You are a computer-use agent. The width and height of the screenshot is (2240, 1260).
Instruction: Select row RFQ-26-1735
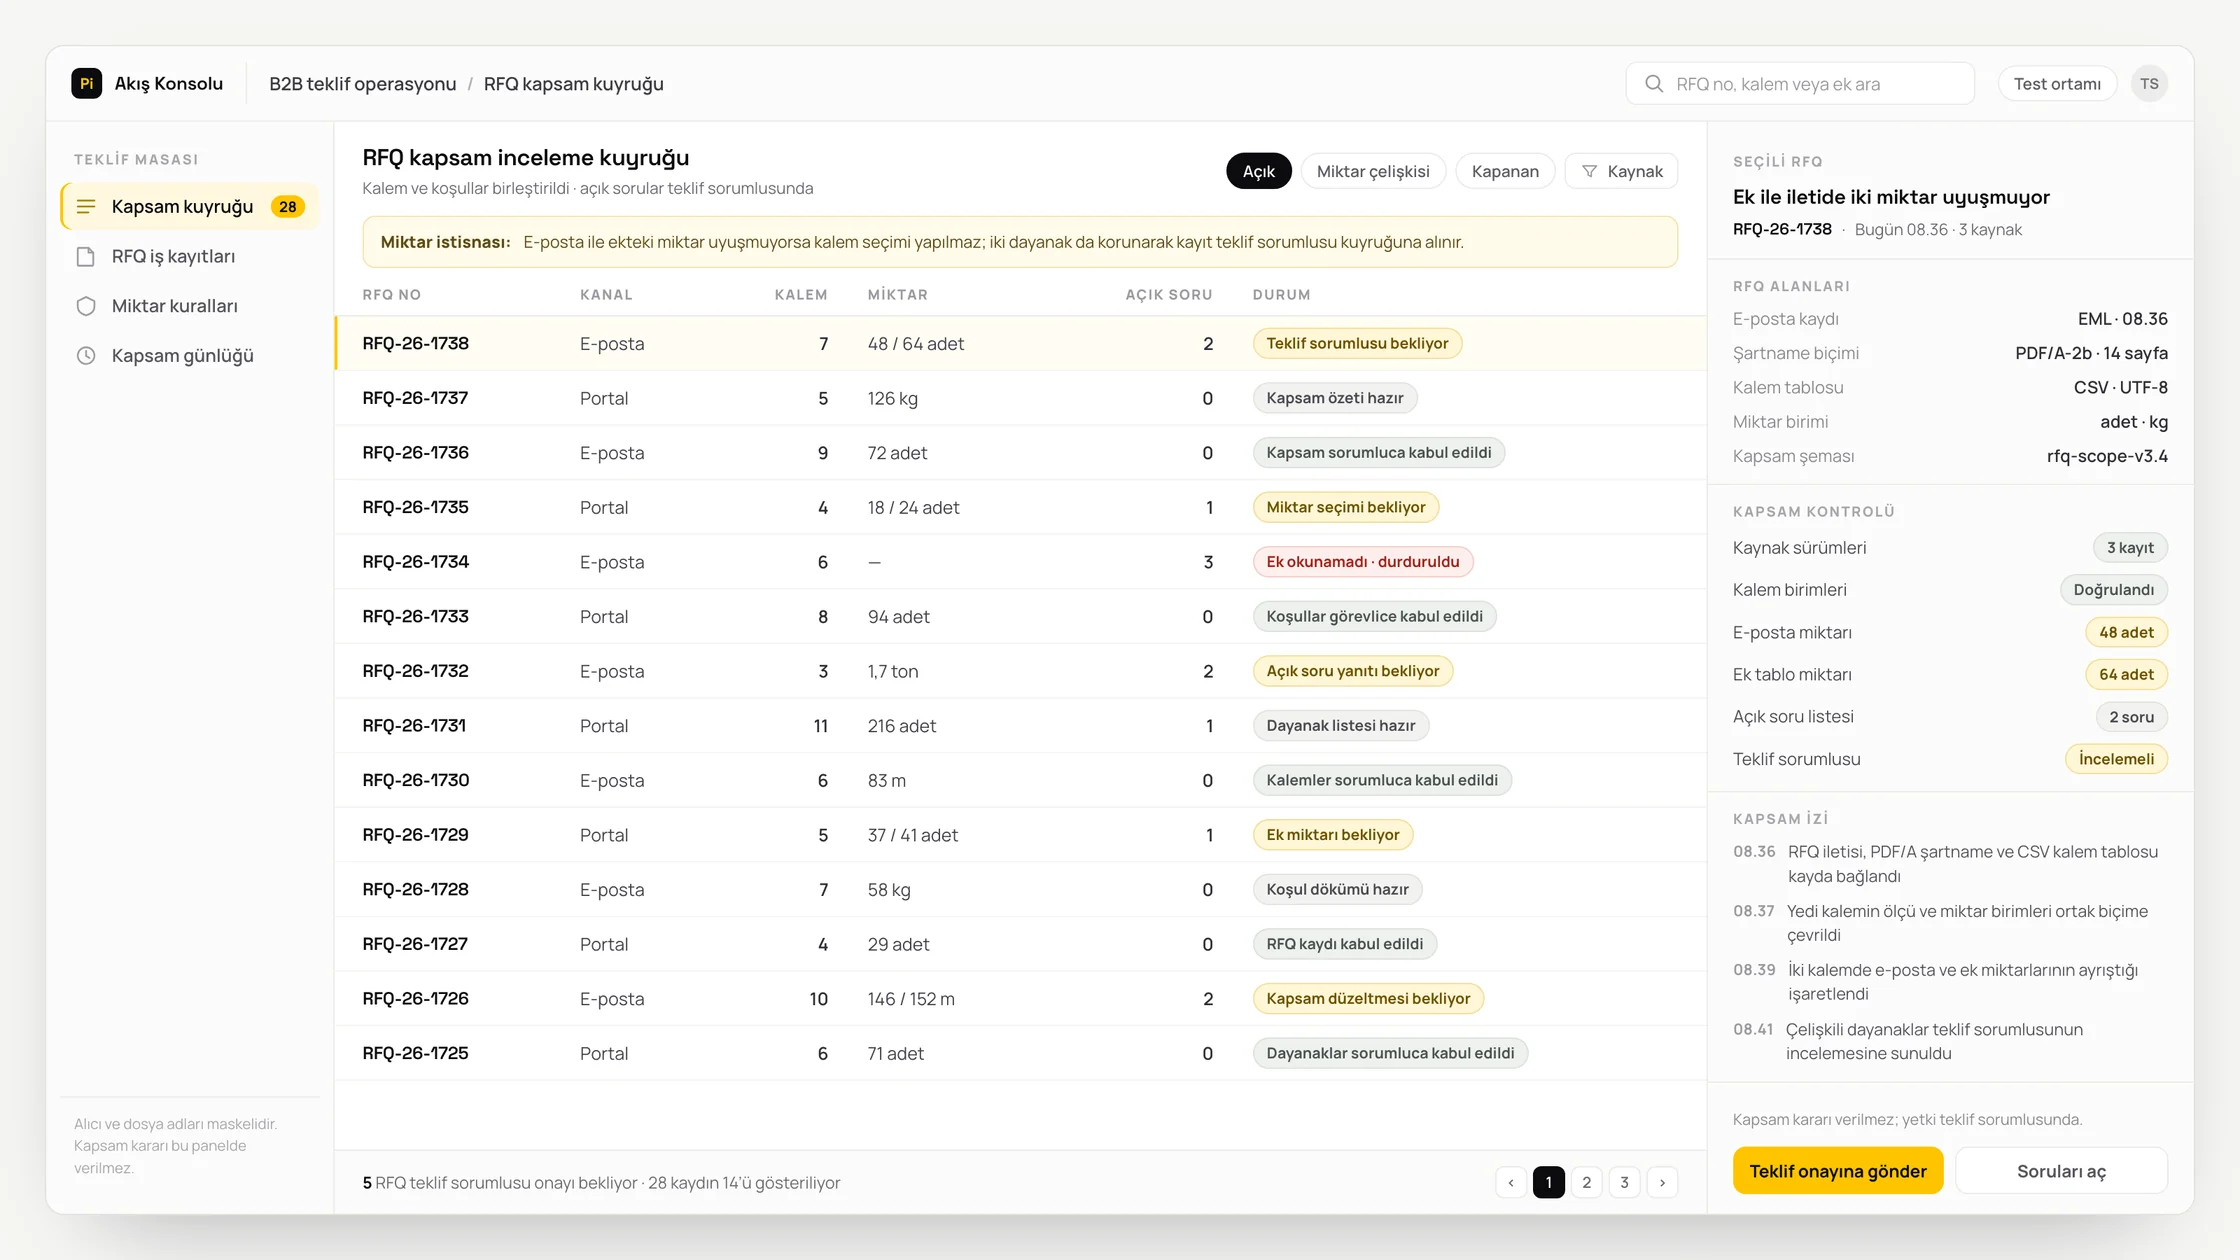click(1020, 507)
